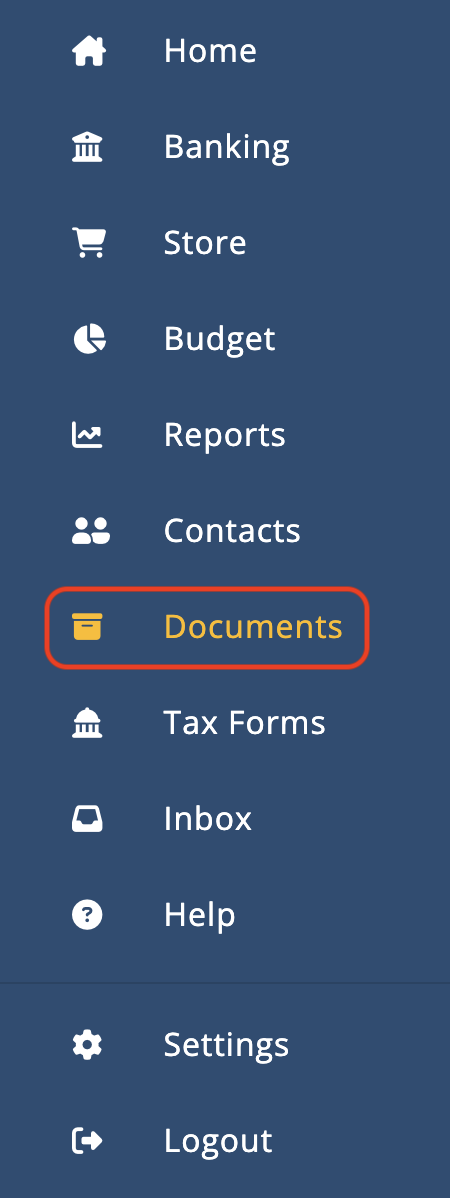The width and height of the screenshot is (450, 1198).
Task: Go to the Home menu item
Action: pos(210,51)
